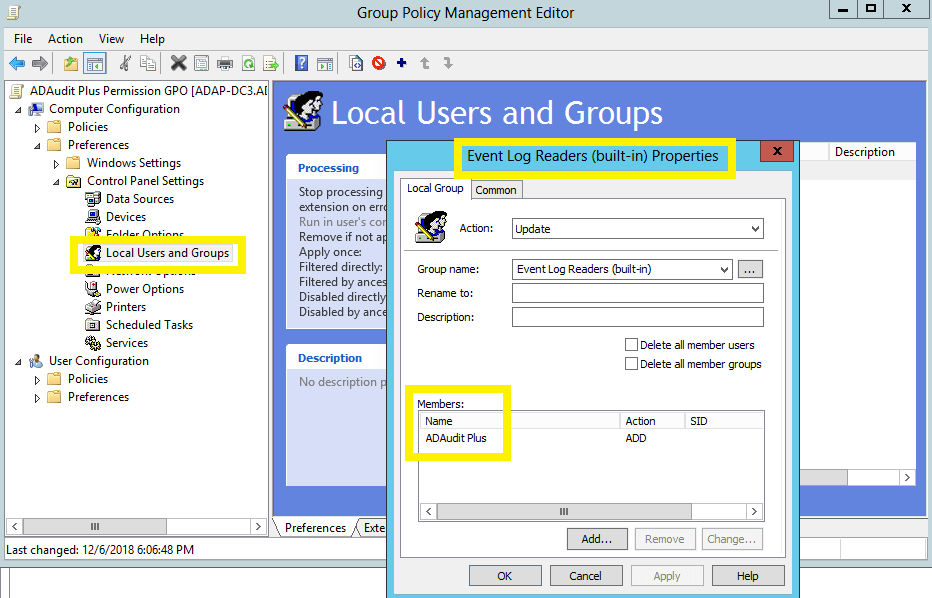Open the Action menu
The height and width of the screenshot is (598, 932).
click(65, 38)
